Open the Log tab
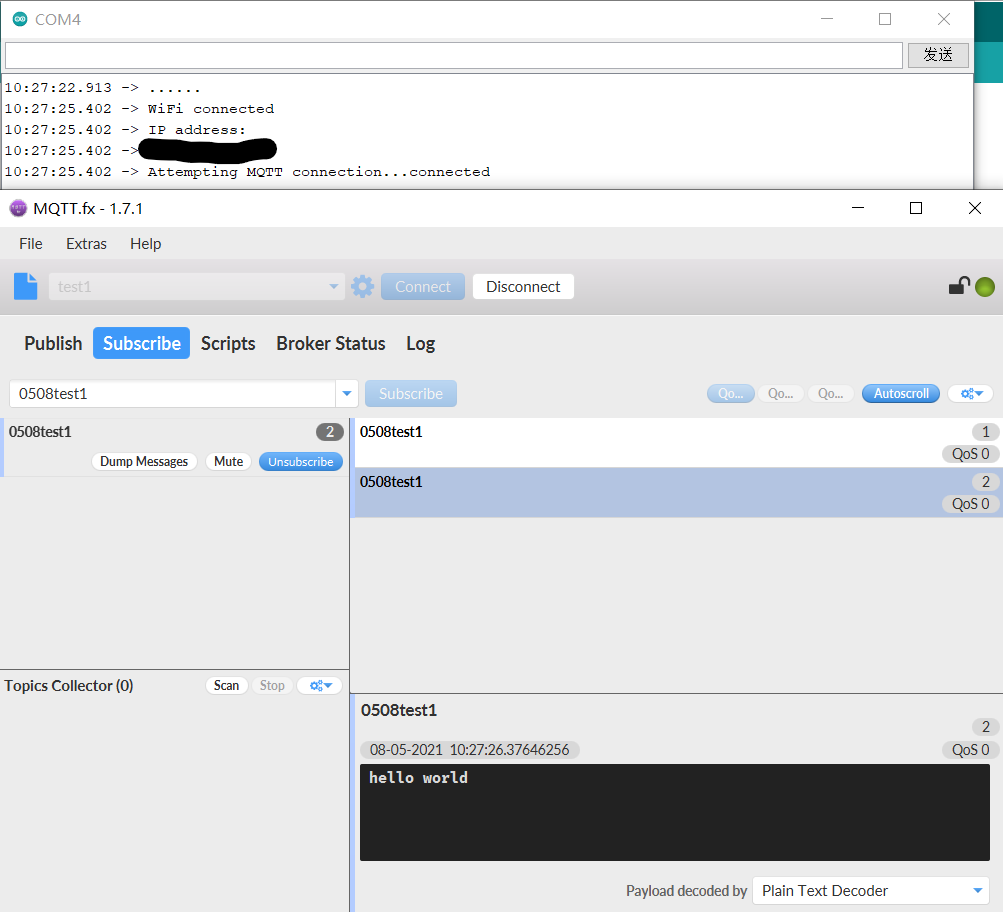Viewport: 1003px width, 912px height. point(420,343)
